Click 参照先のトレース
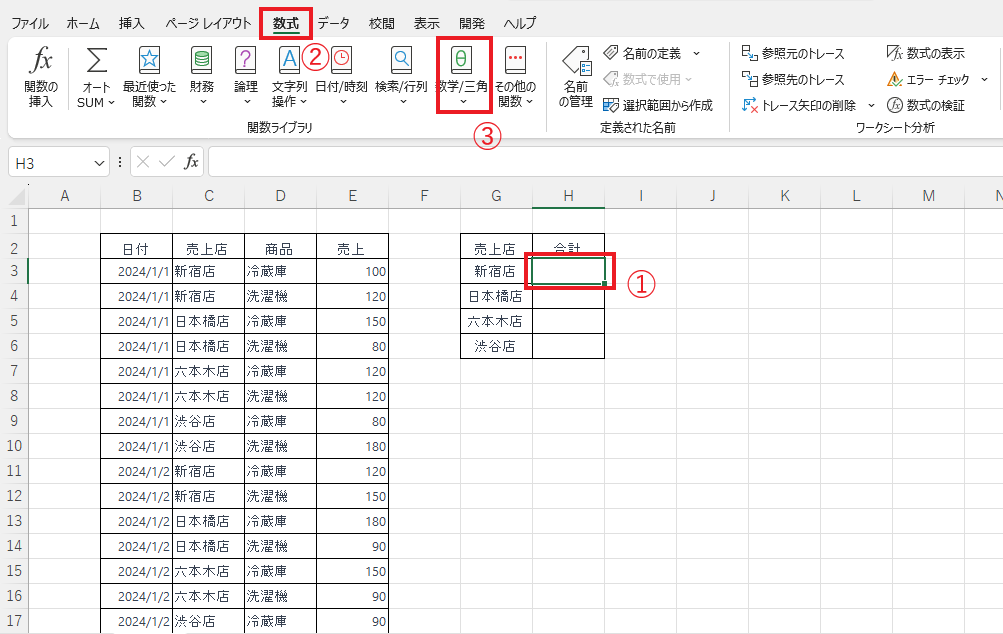Image resolution: width=1003 pixels, height=634 pixels. click(x=793, y=79)
